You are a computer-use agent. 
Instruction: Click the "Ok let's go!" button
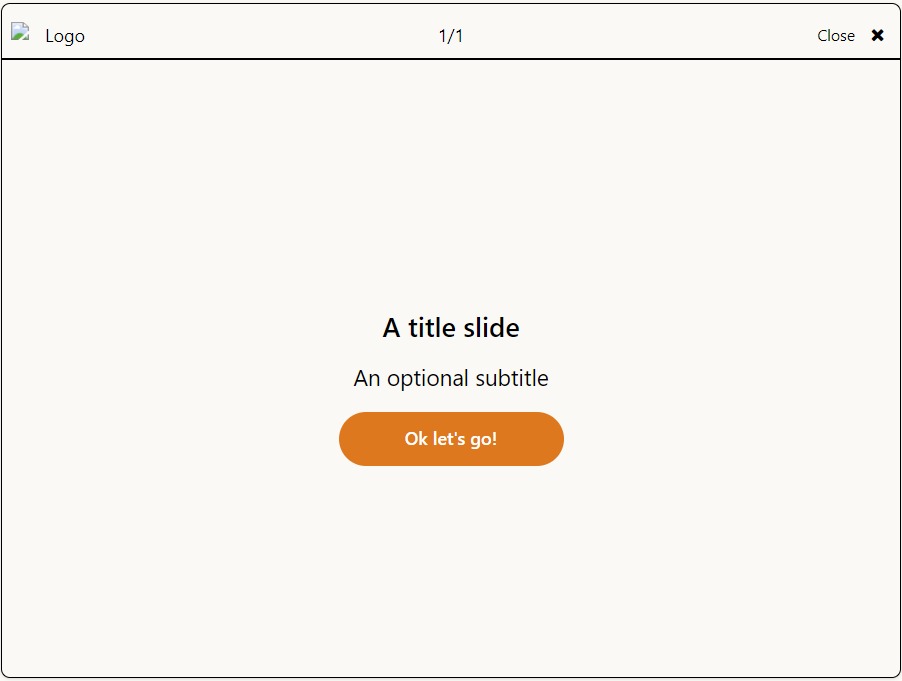coord(451,439)
